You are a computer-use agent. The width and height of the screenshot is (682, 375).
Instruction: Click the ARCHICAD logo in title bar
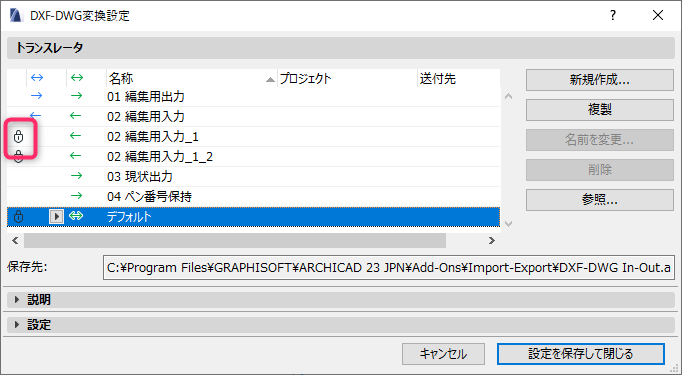click(16, 15)
